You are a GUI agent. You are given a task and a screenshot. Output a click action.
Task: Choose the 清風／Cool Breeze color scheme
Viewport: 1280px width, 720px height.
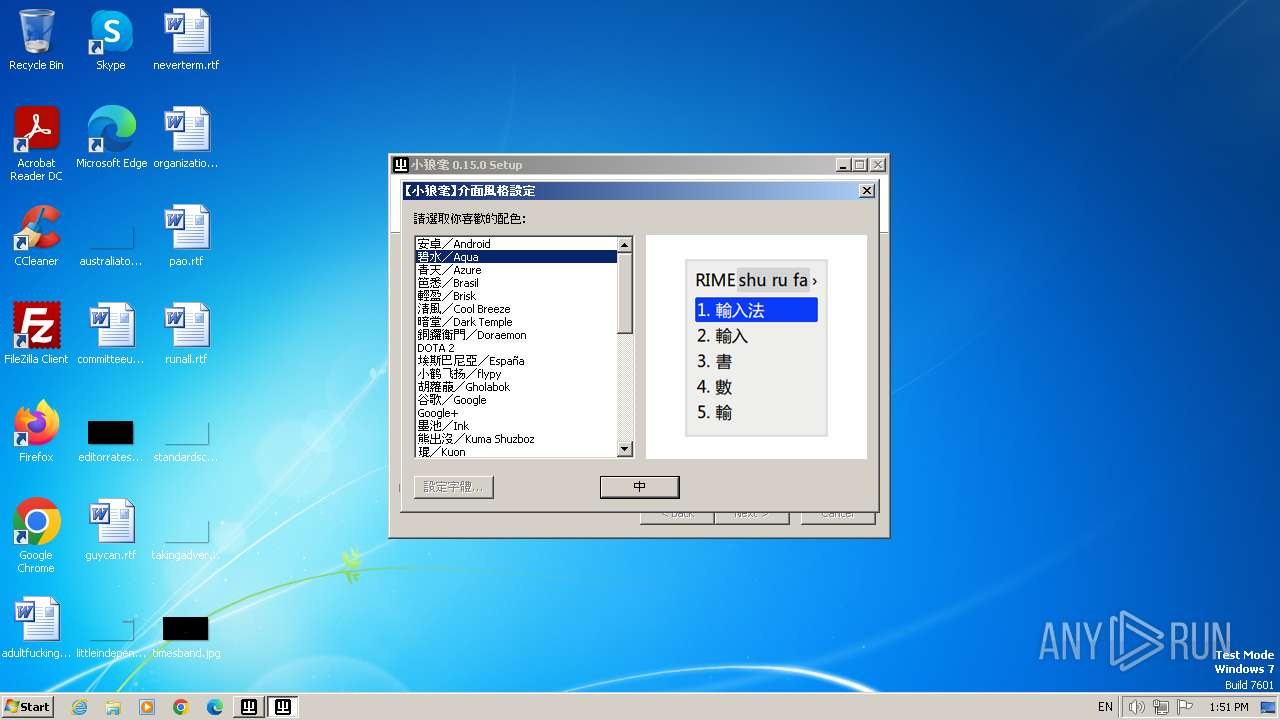point(516,309)
